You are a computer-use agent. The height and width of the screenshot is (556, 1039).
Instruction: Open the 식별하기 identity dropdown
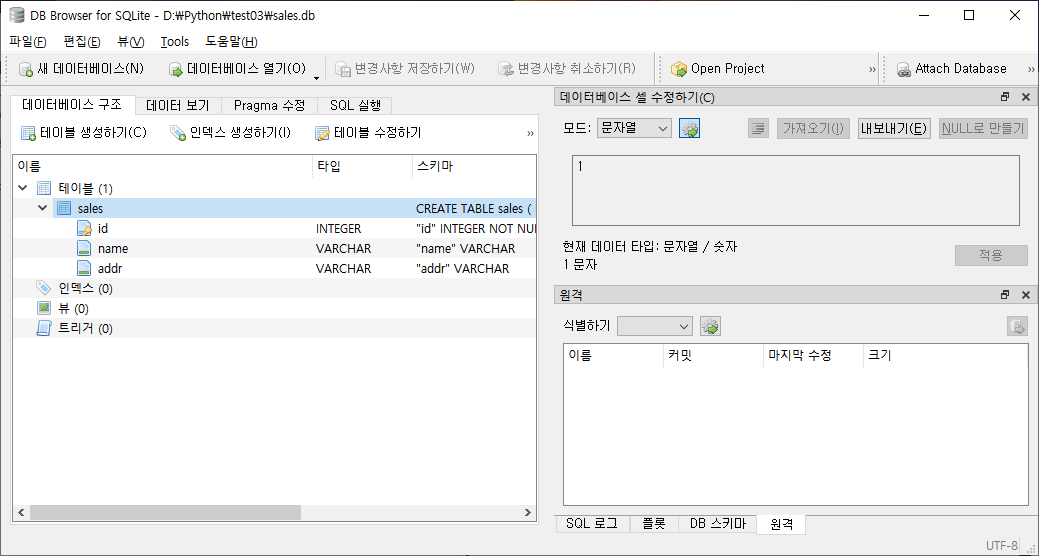pyautogui.click(x=655, y=326)
